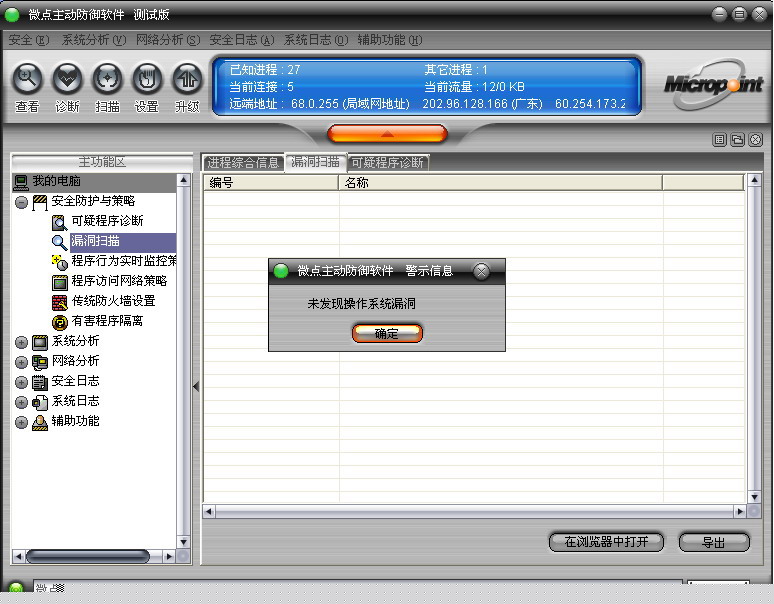
Task: Click the 网络分析 tree icon
Action: (x=40, y=362)
